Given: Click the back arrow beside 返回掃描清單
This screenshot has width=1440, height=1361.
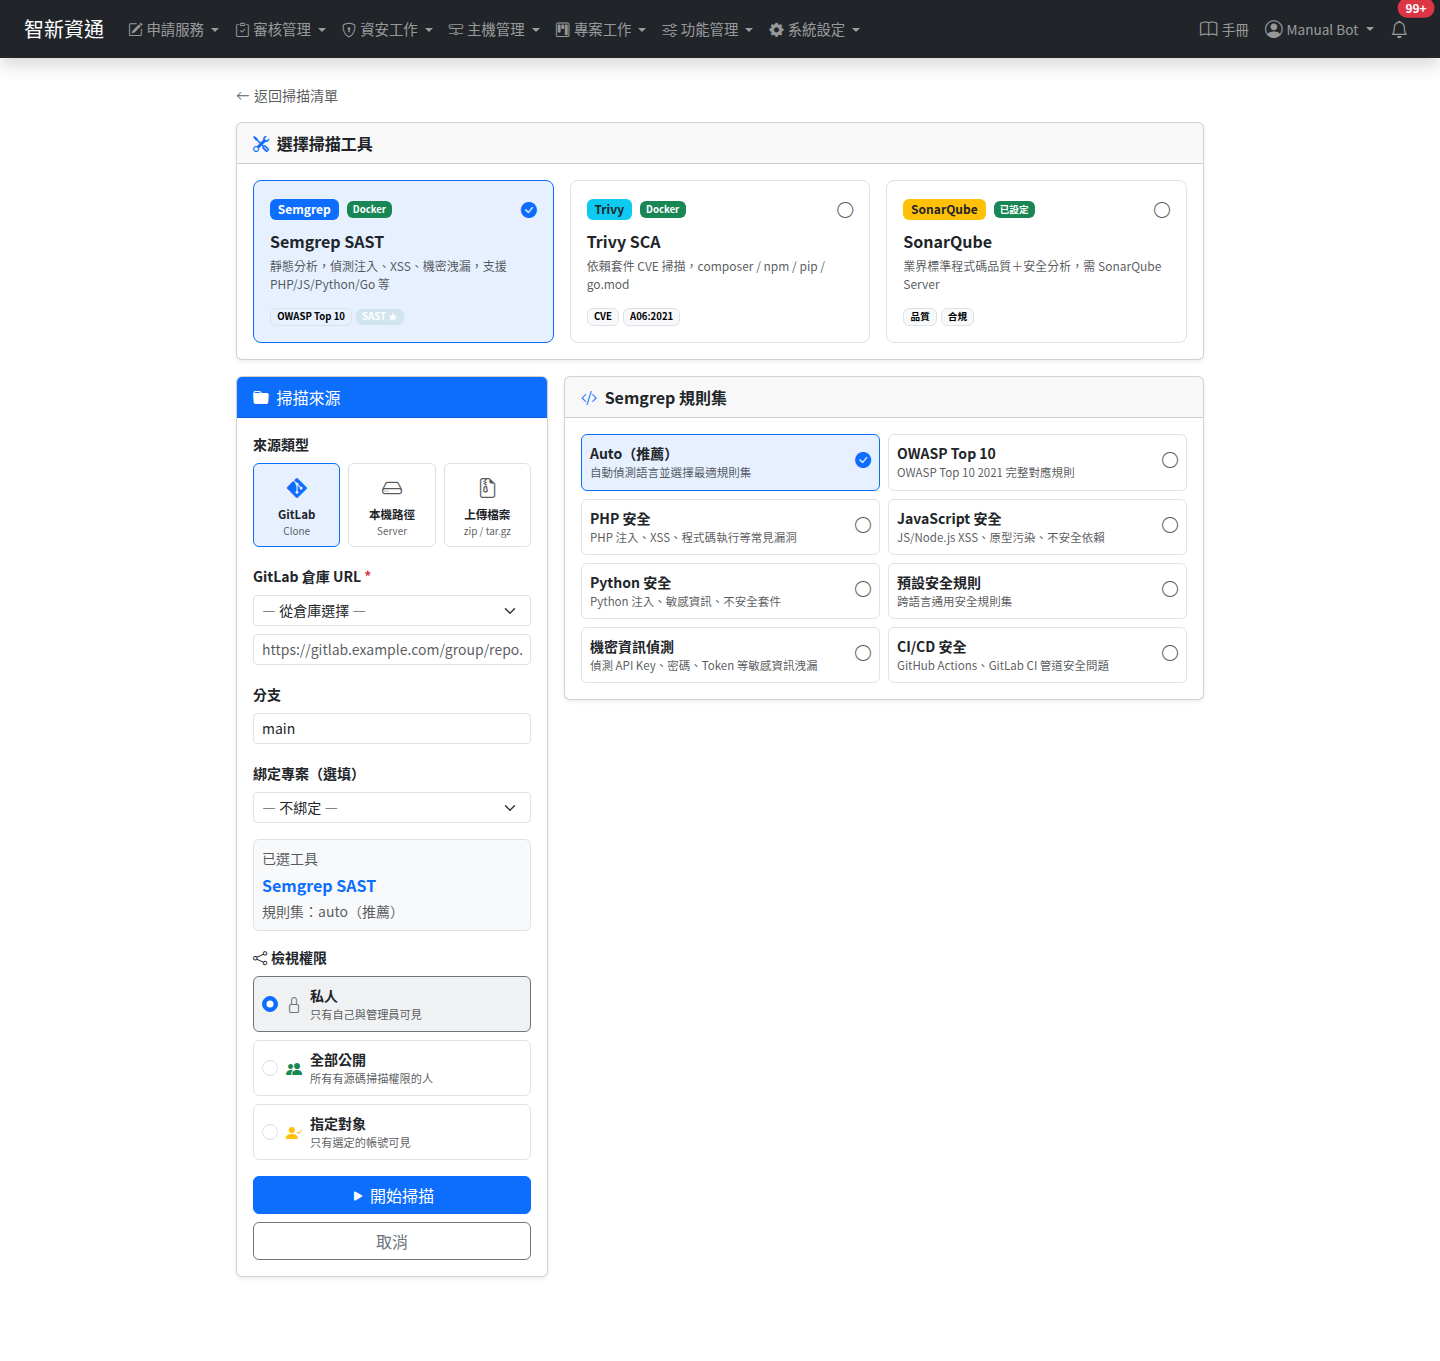Looking at the screenshot, I should click(242, 96).
